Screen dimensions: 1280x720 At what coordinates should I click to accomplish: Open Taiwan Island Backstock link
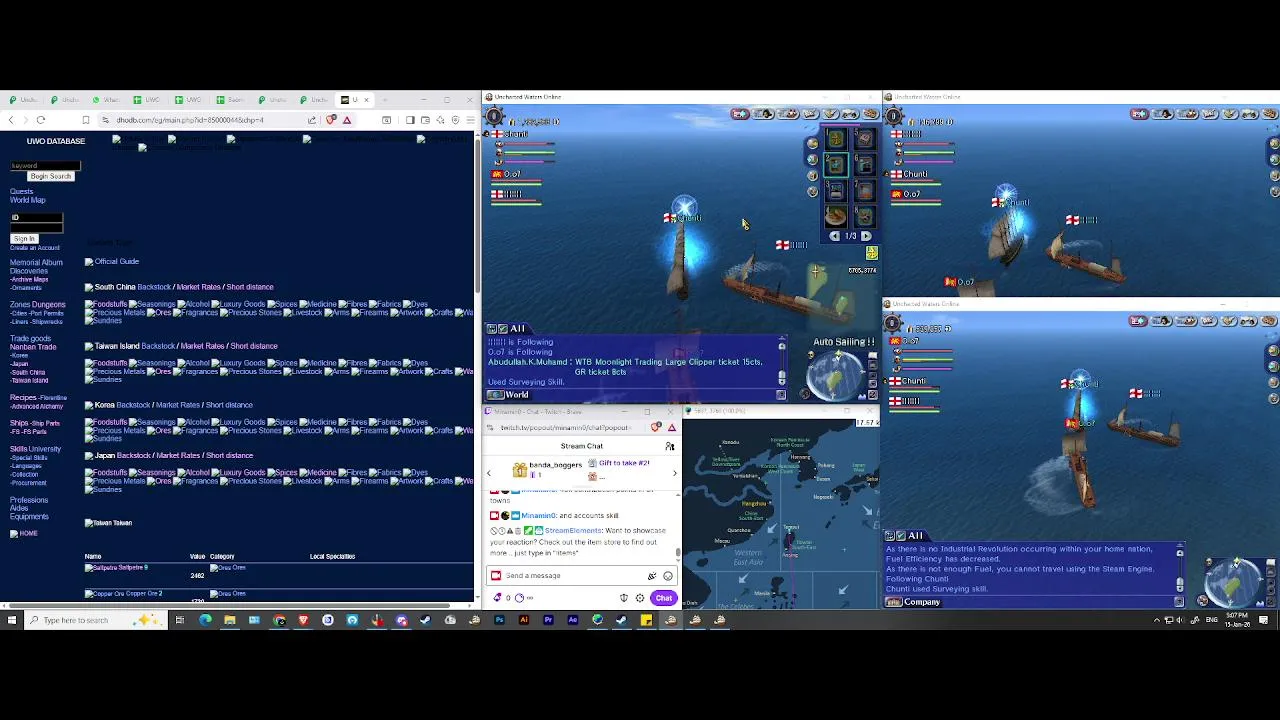[x=158, y=346]
